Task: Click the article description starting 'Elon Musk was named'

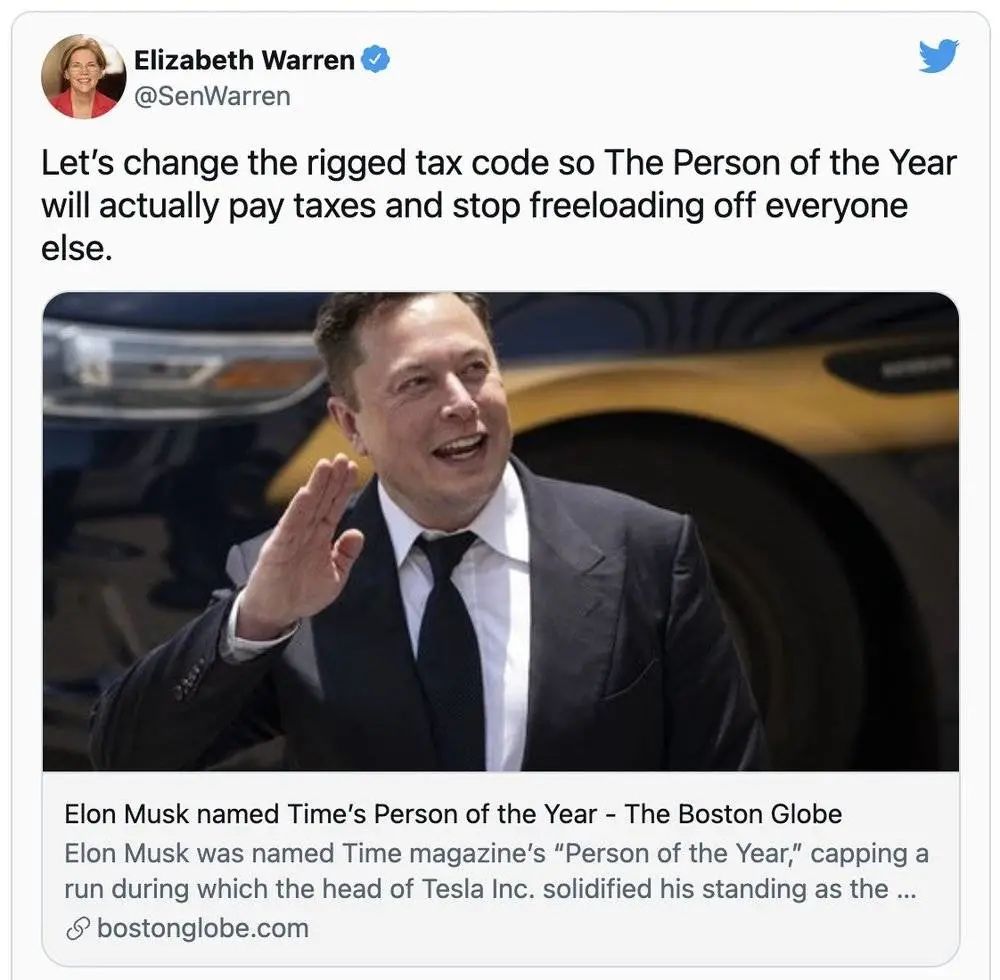Action: (496, 871)
